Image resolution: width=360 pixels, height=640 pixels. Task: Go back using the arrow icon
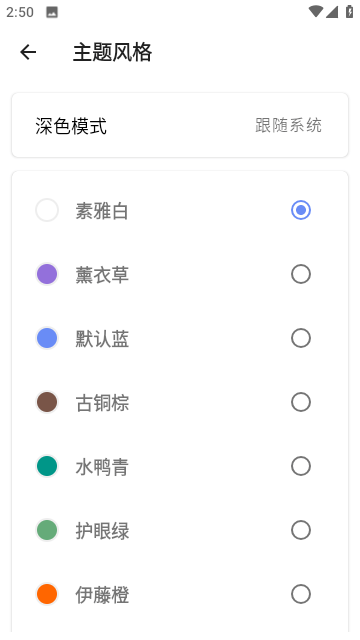tap(28, 52)
